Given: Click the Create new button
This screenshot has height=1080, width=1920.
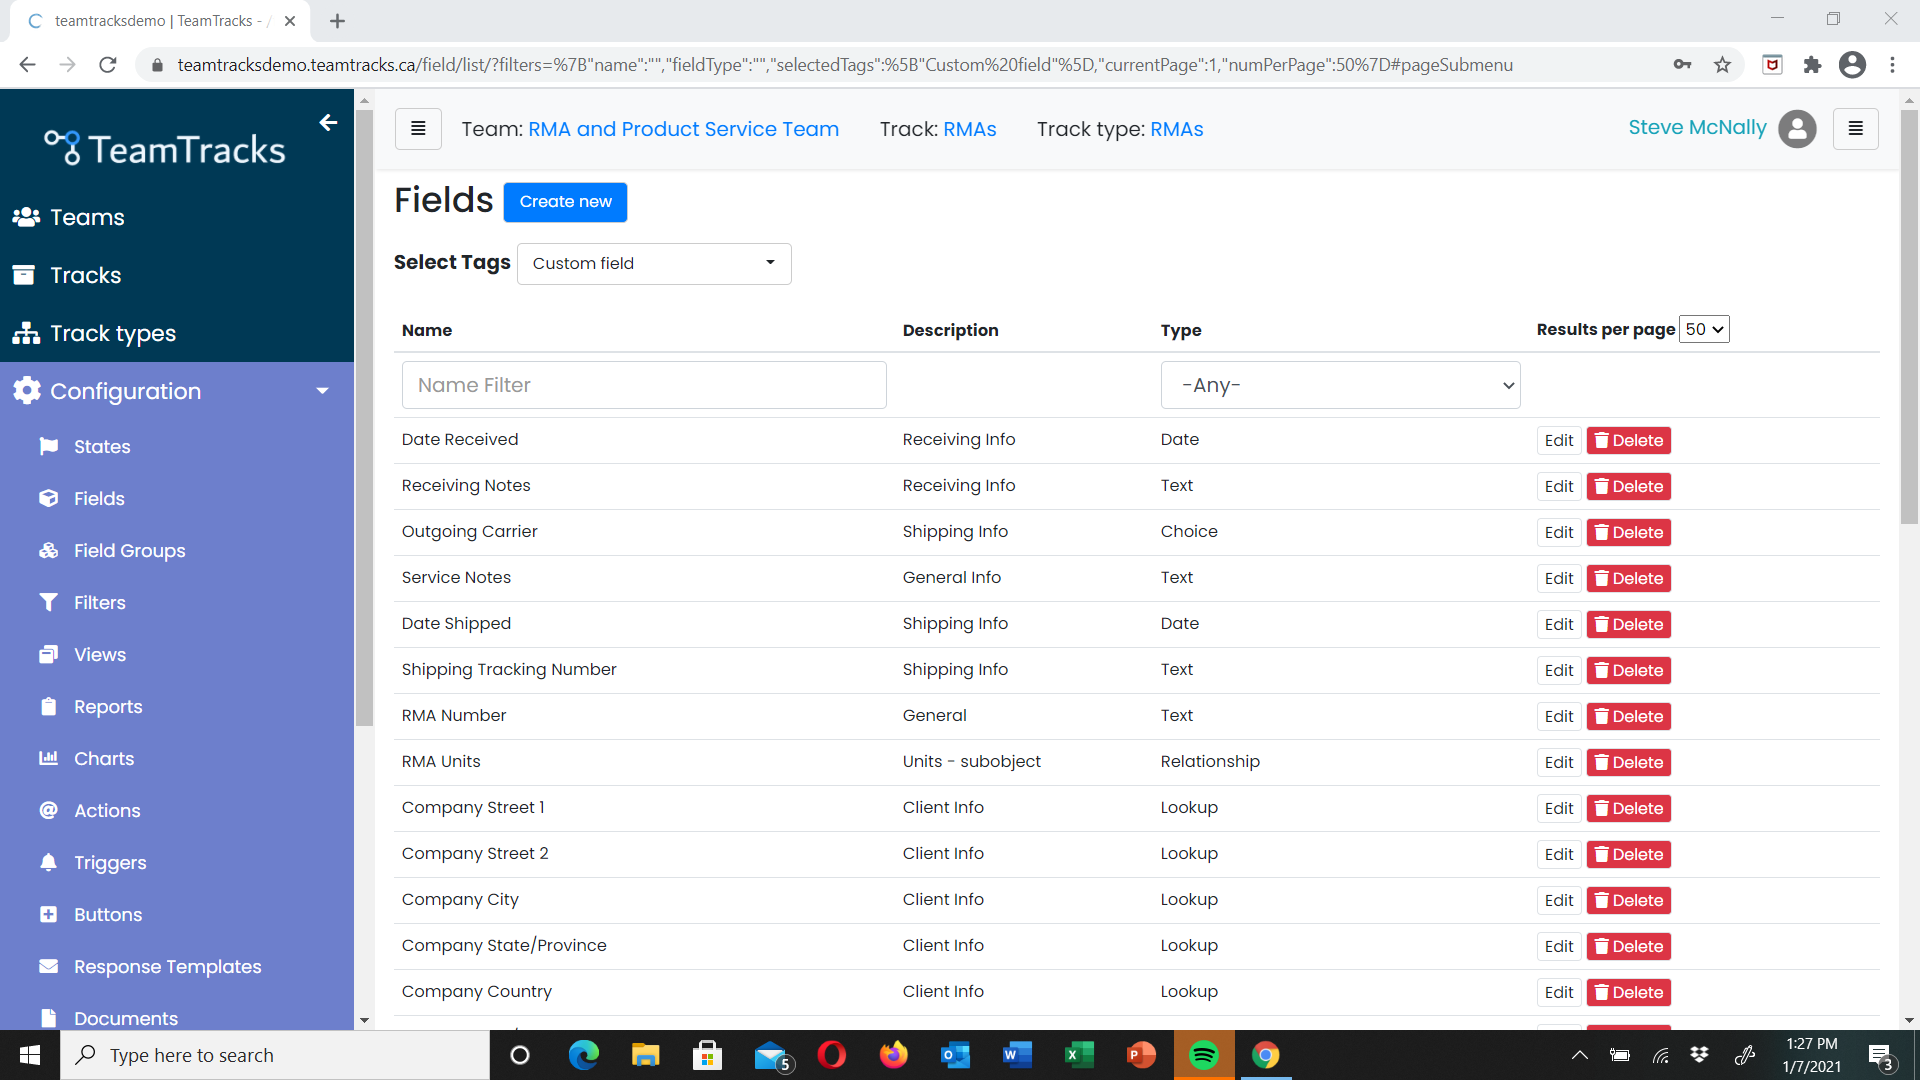Looking at the screenshot, I should 565,202.
